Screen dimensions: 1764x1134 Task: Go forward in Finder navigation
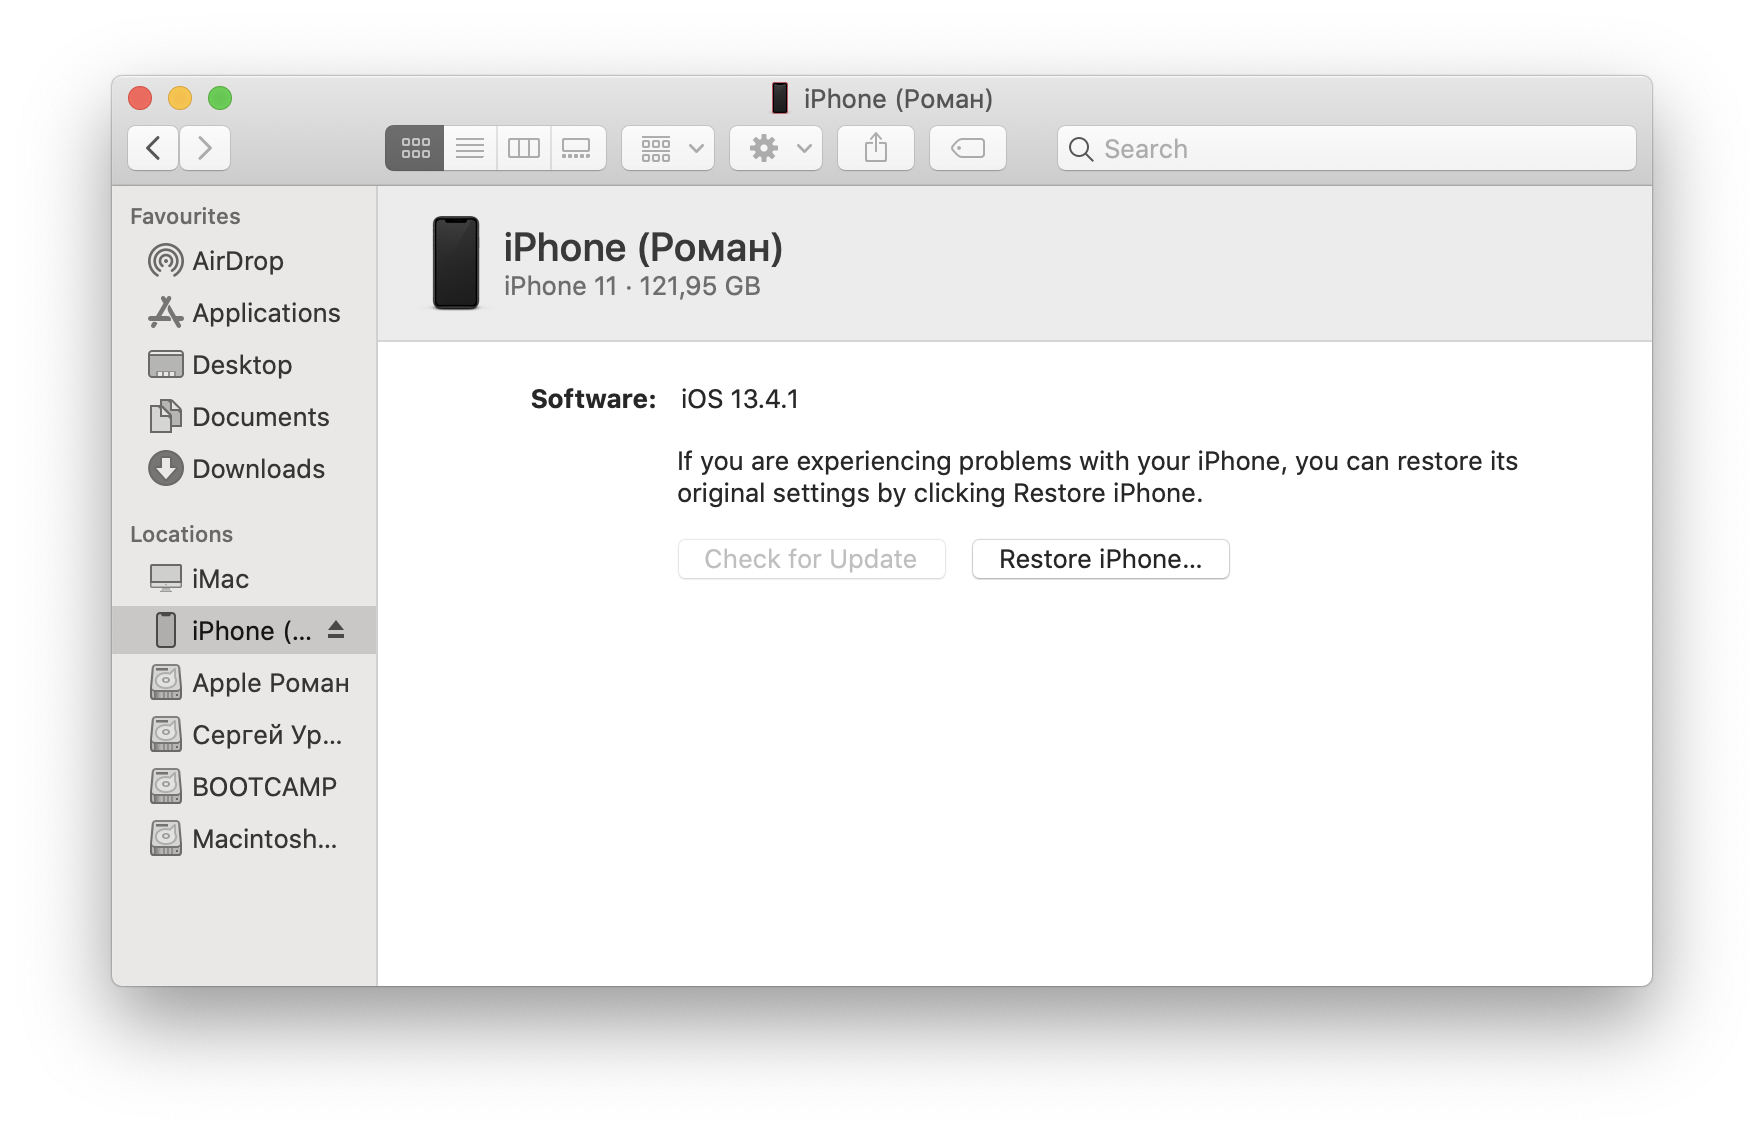(205, 149)
